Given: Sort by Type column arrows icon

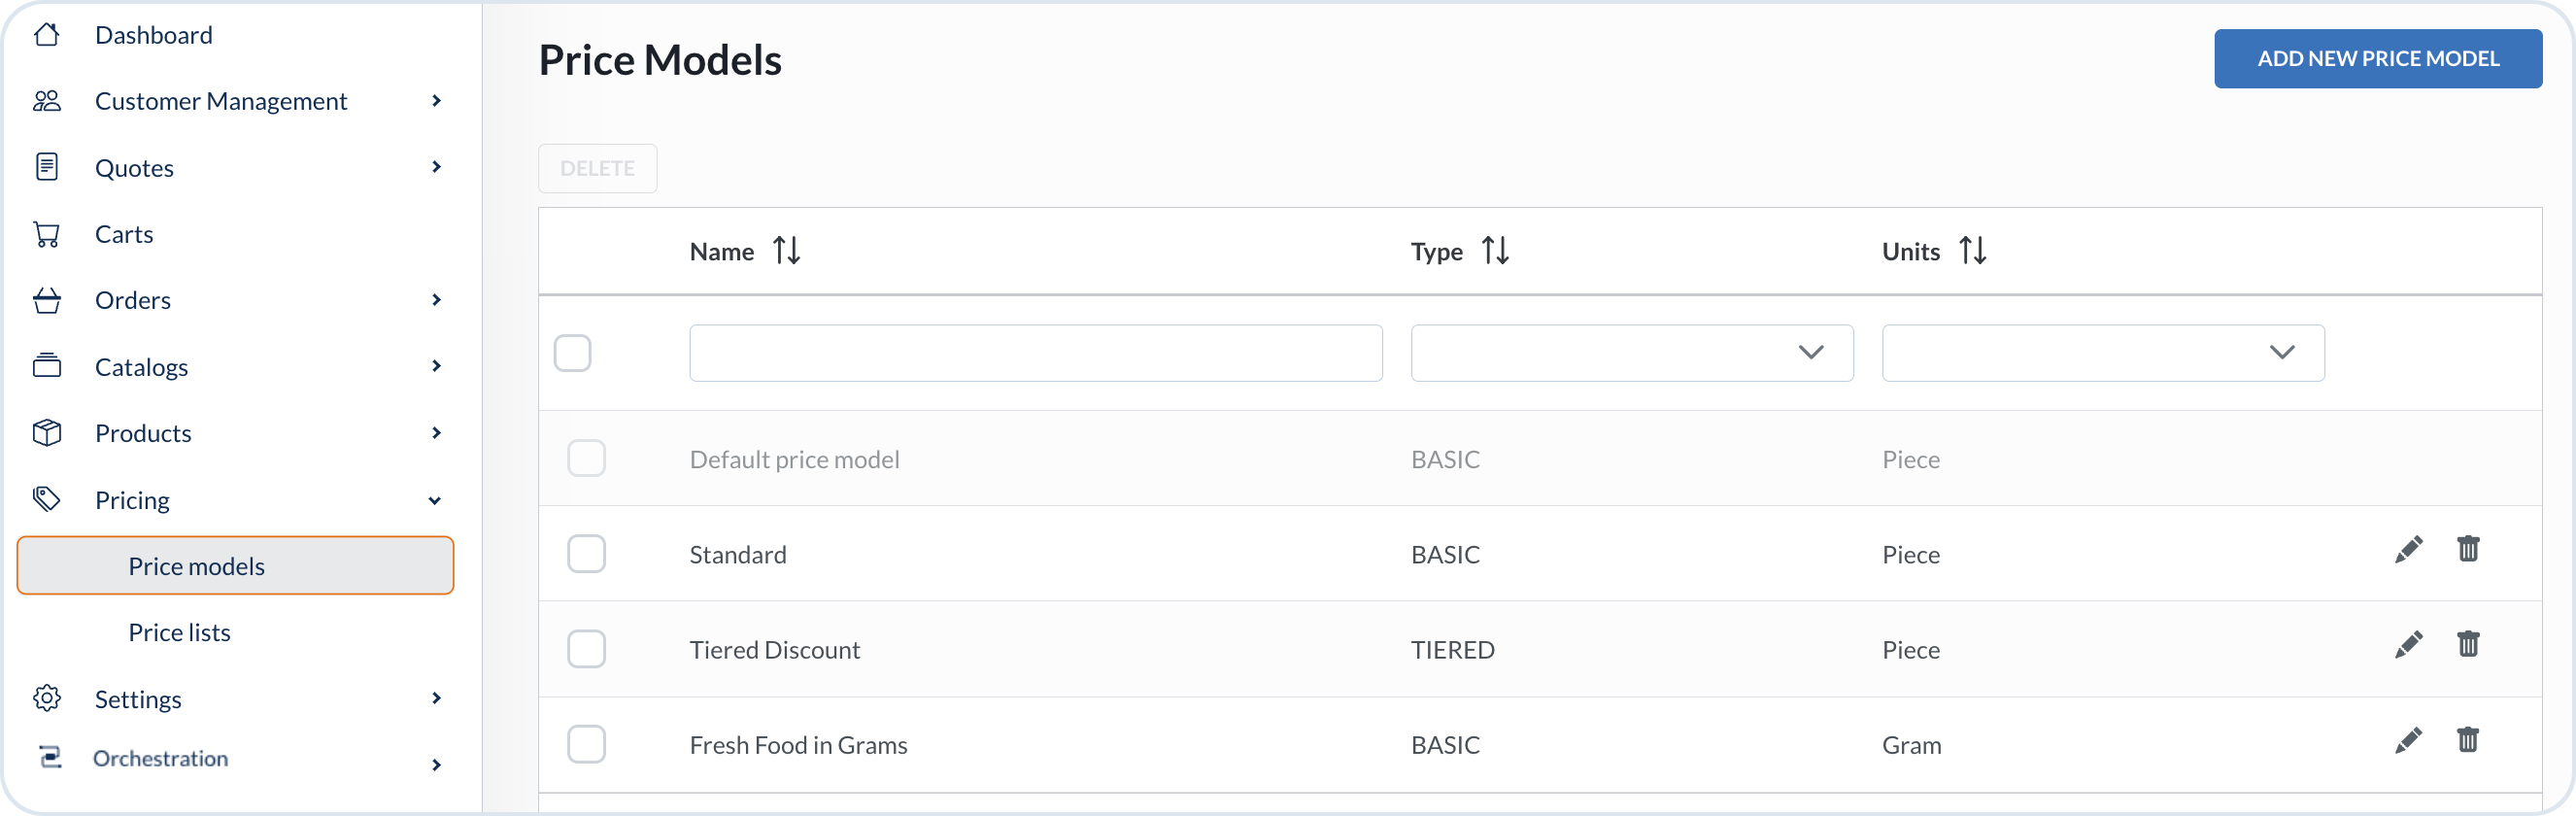Looking at the screenshot, I should 1495,251.
